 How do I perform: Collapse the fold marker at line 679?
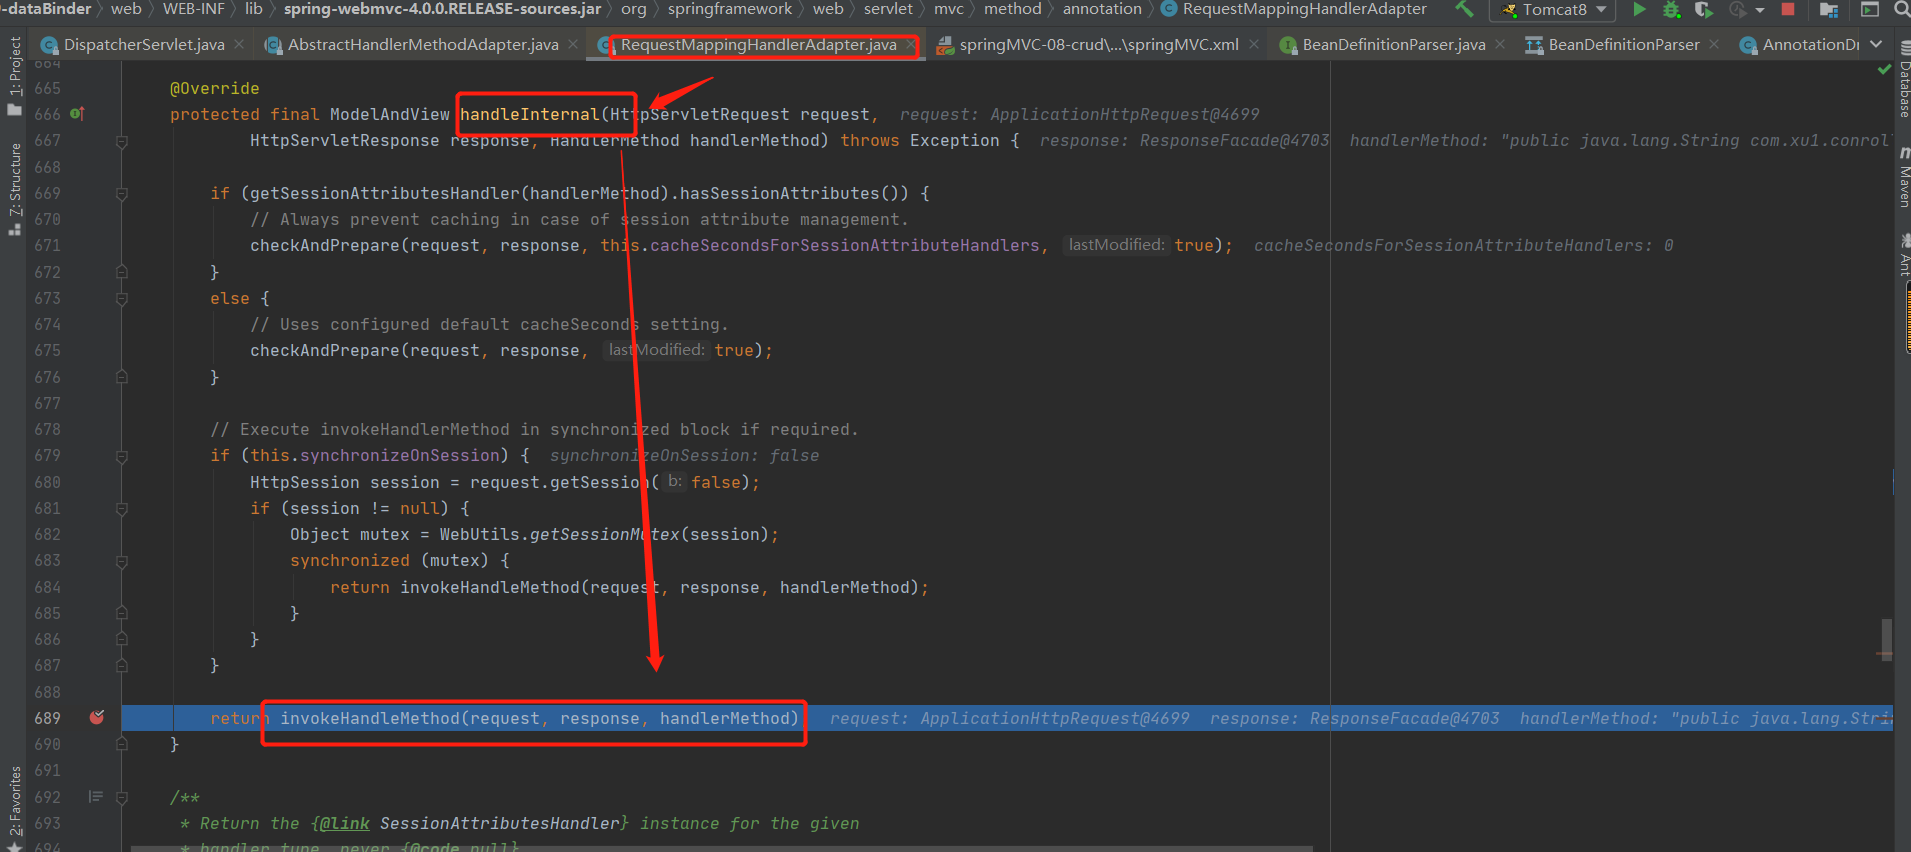(122, 456)
